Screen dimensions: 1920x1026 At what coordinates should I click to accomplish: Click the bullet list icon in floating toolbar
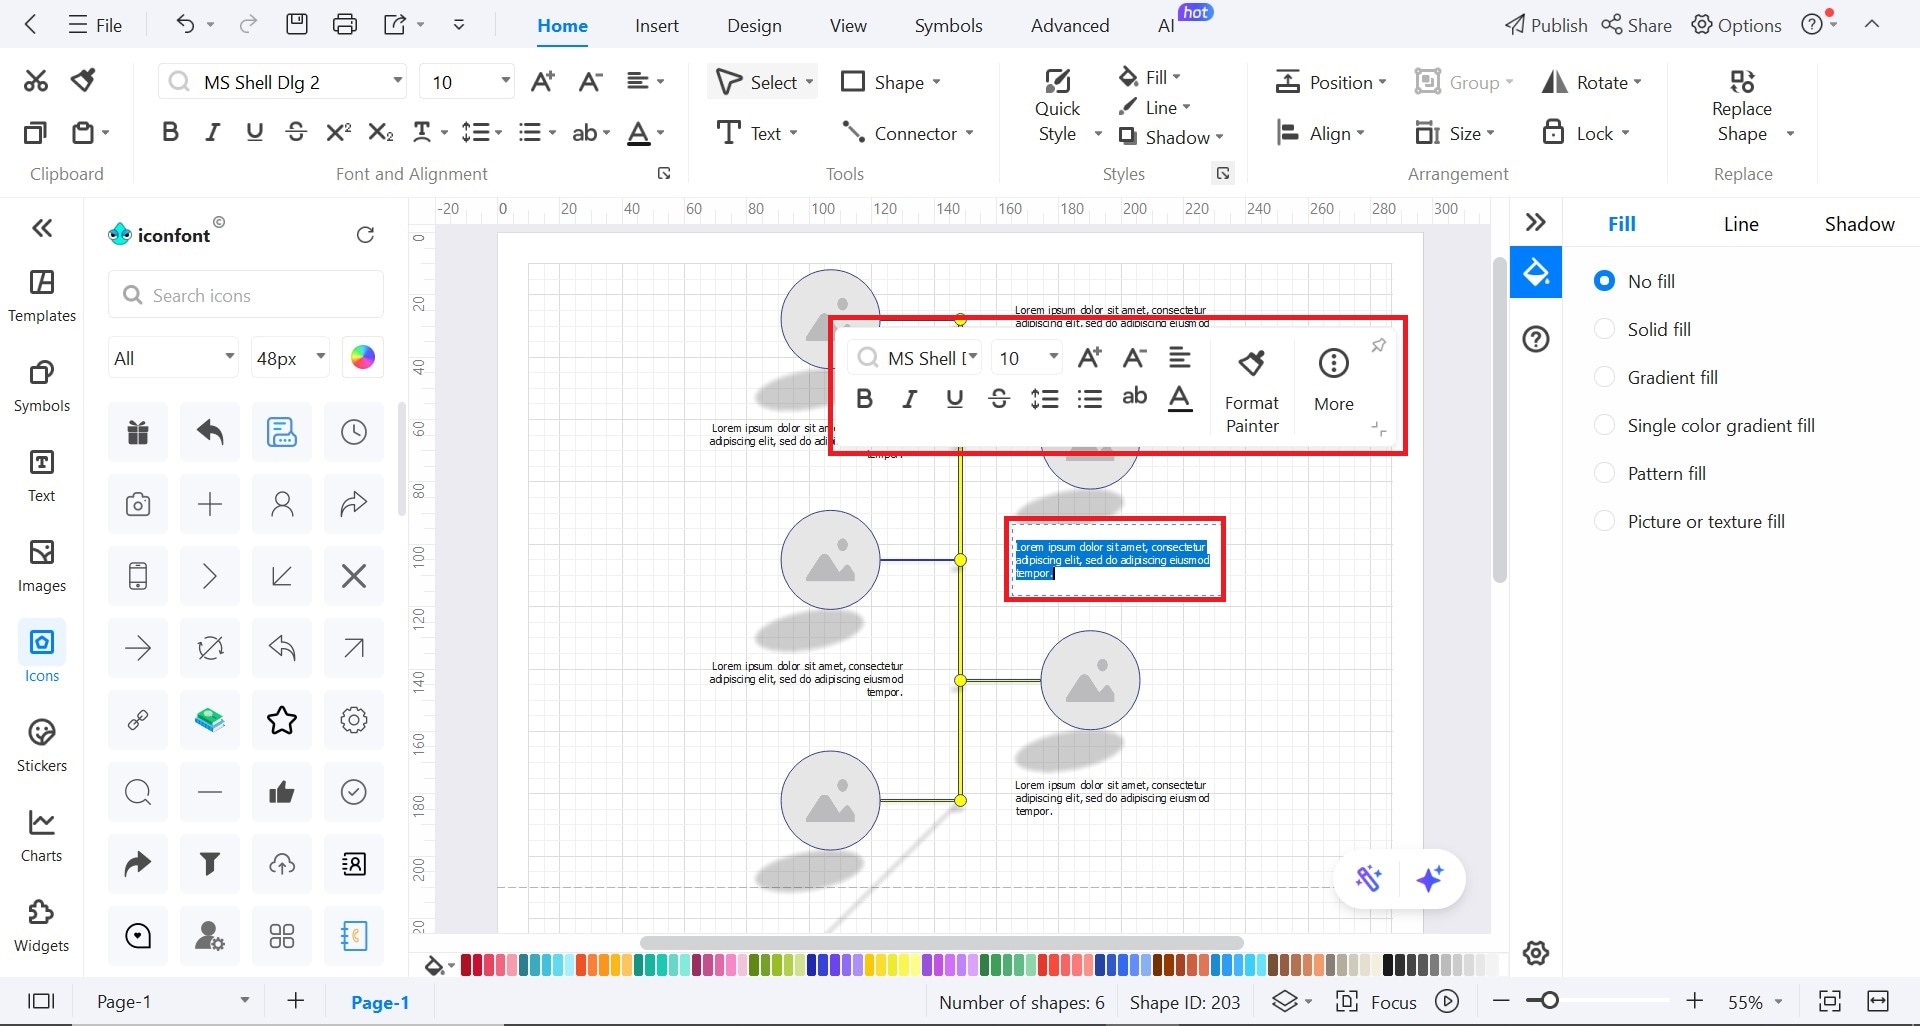[1090, 399]
